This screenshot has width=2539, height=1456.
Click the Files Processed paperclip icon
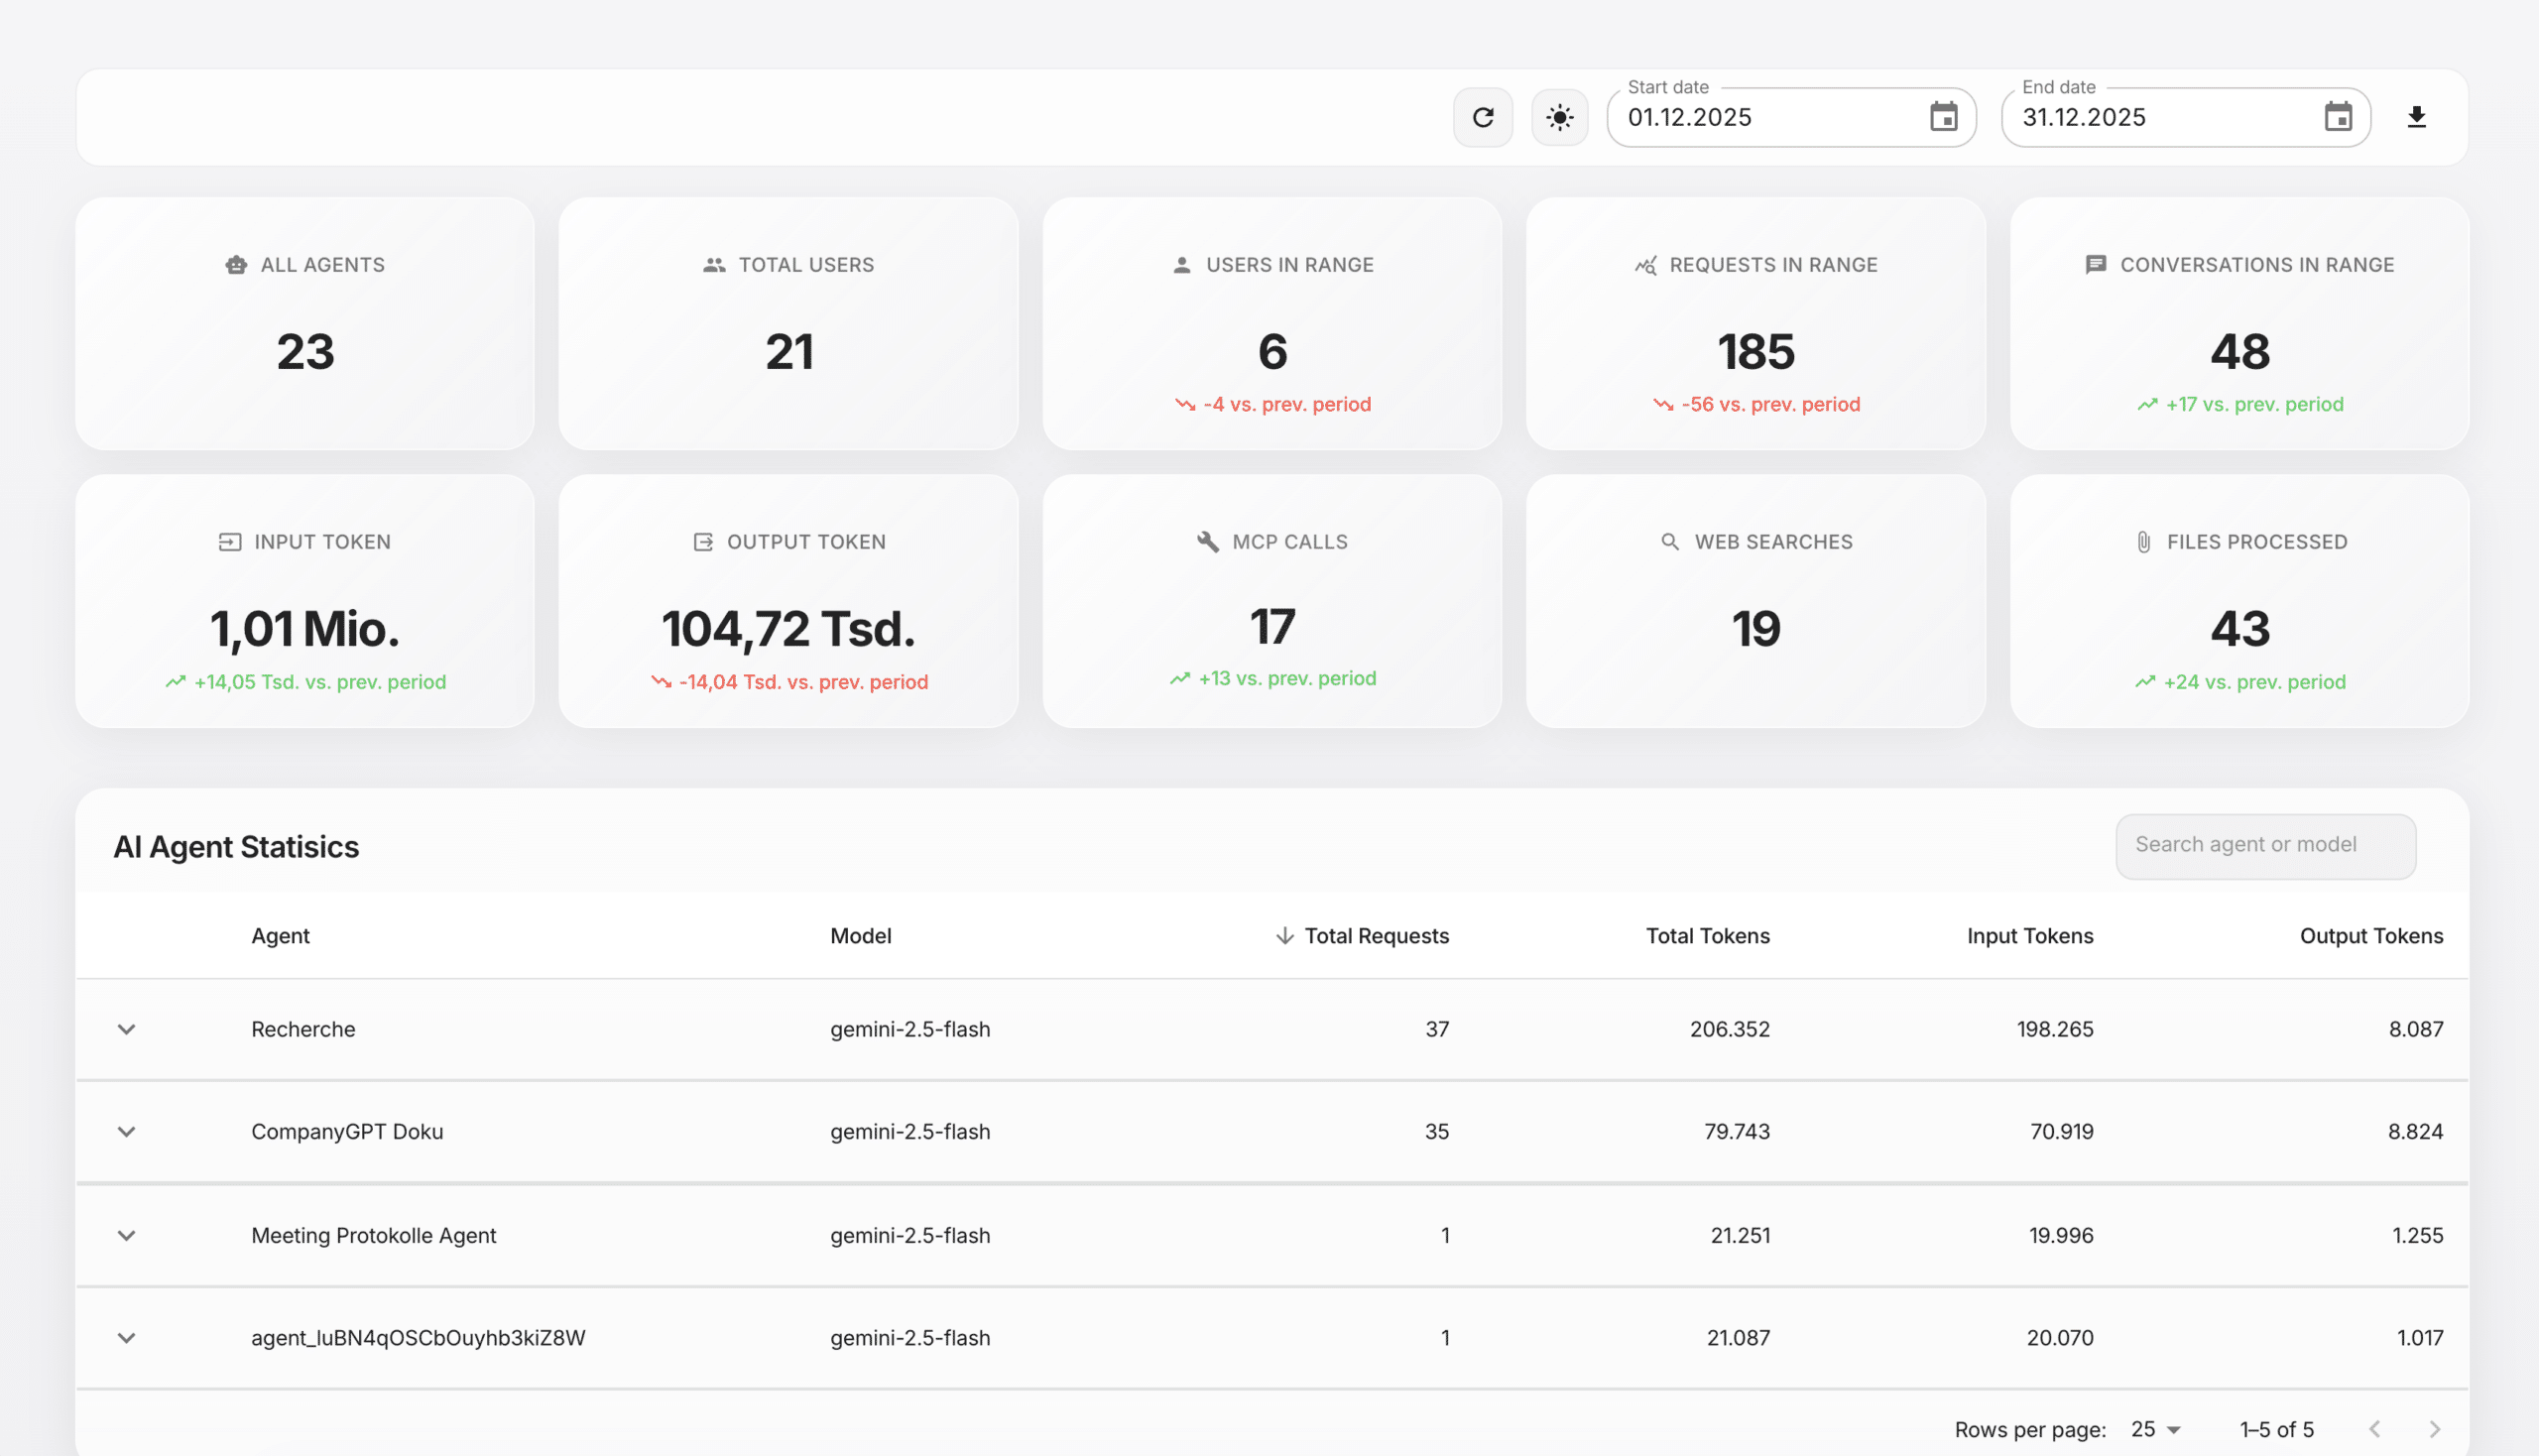pos(2143,542)
